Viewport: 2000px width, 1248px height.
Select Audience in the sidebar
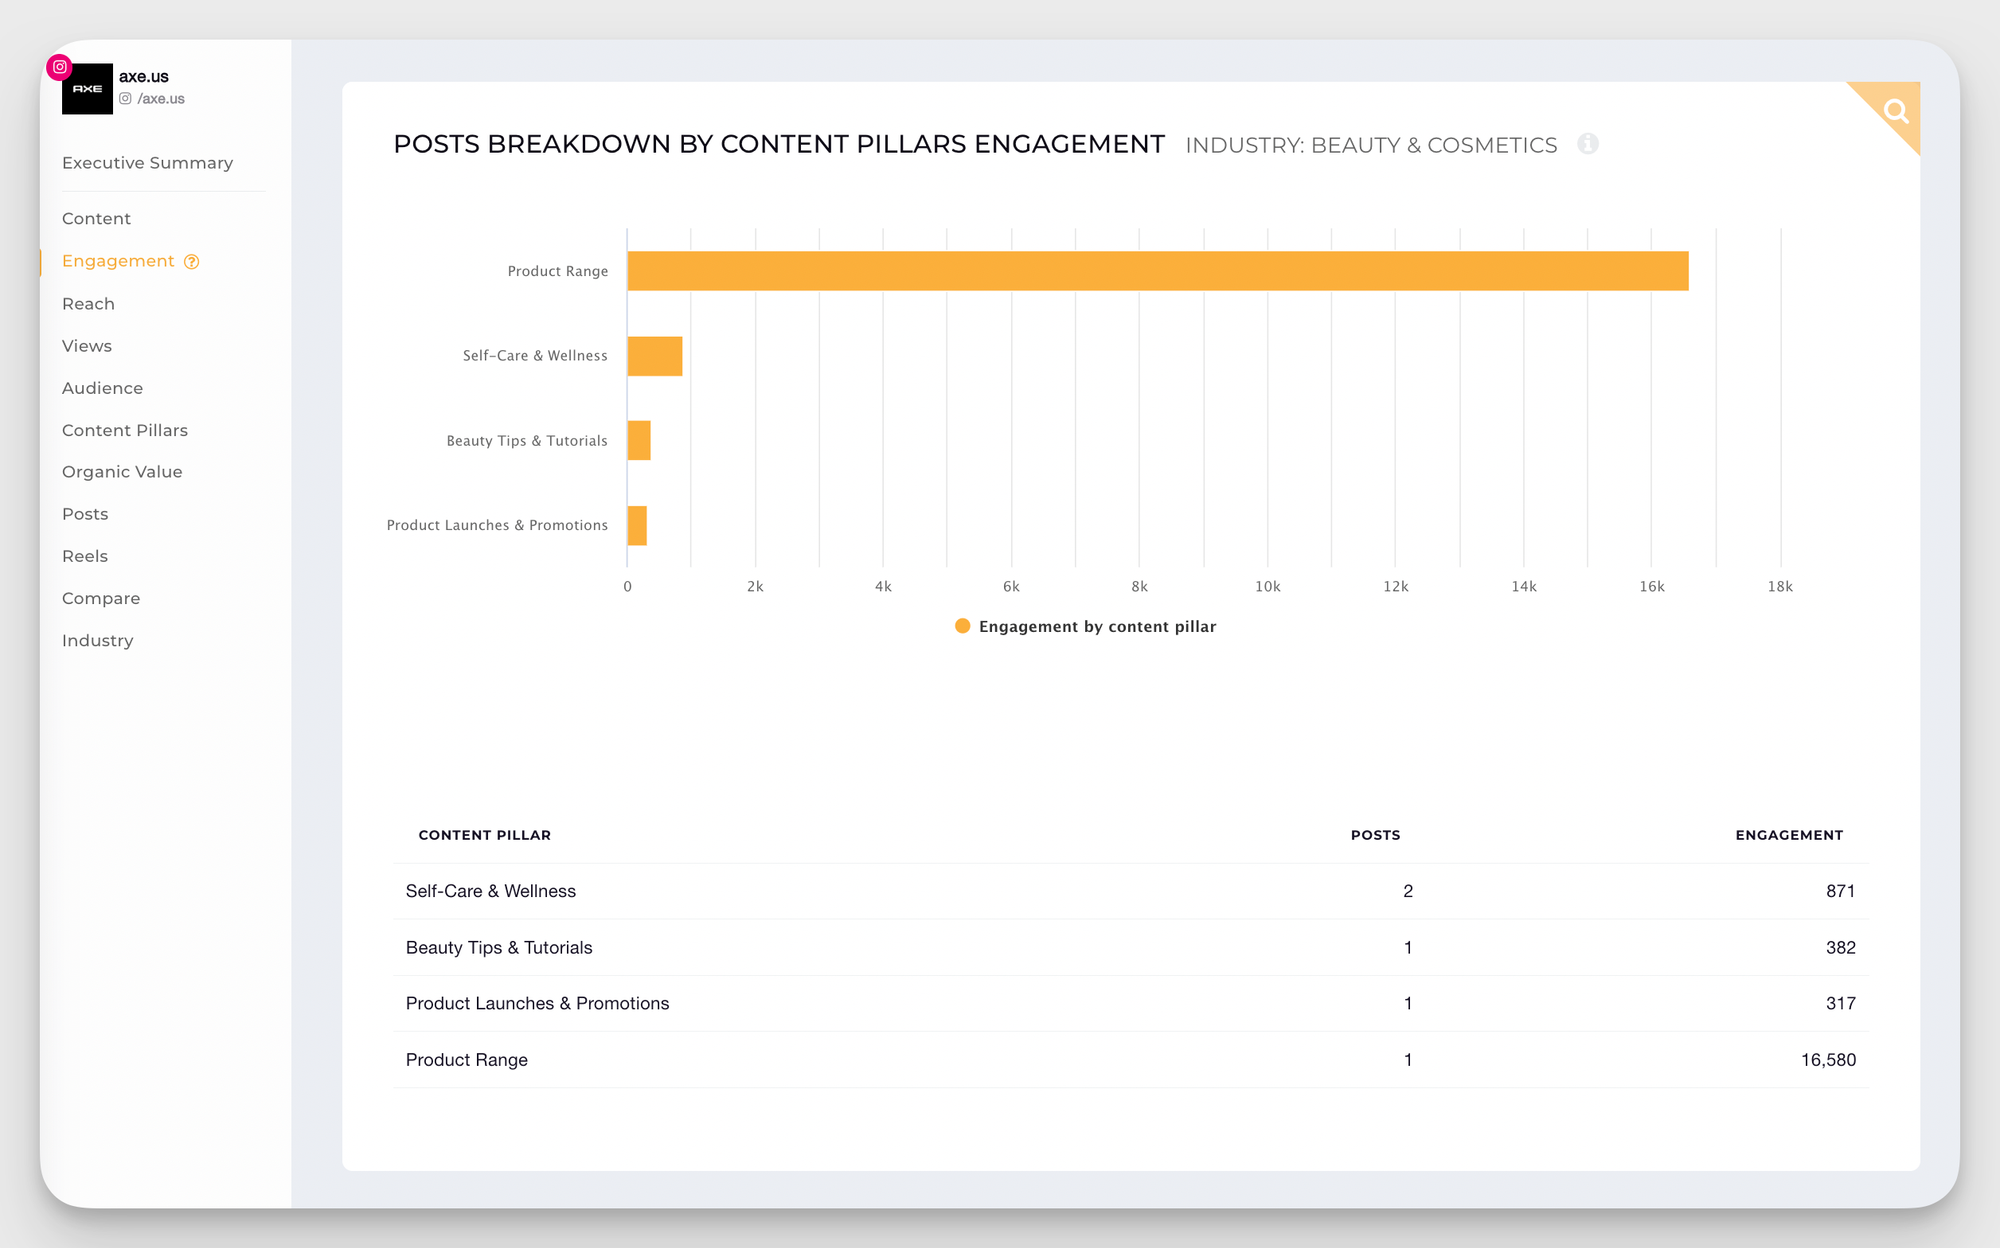pyautogui.click(x=102, y=388)
